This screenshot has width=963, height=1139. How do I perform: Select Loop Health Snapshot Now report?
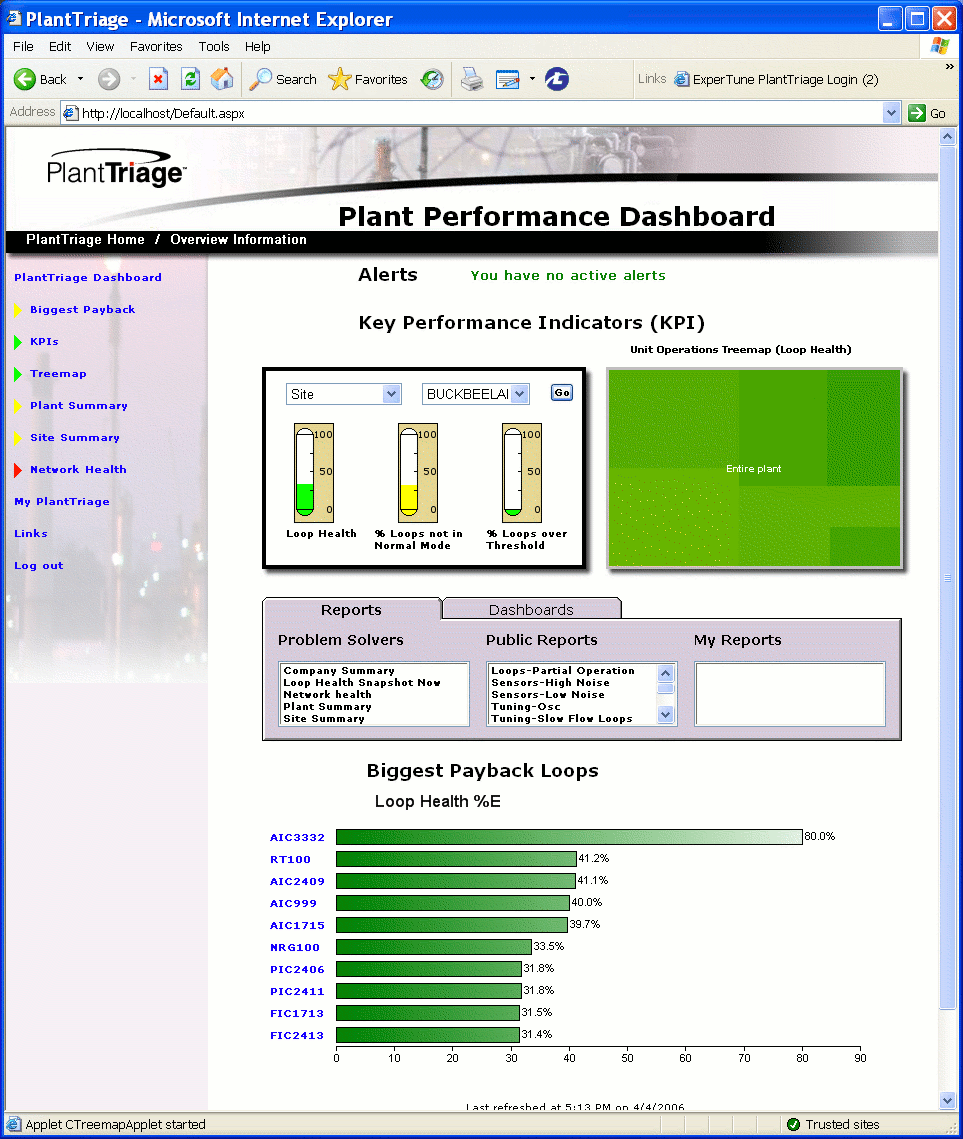point(361,682)
